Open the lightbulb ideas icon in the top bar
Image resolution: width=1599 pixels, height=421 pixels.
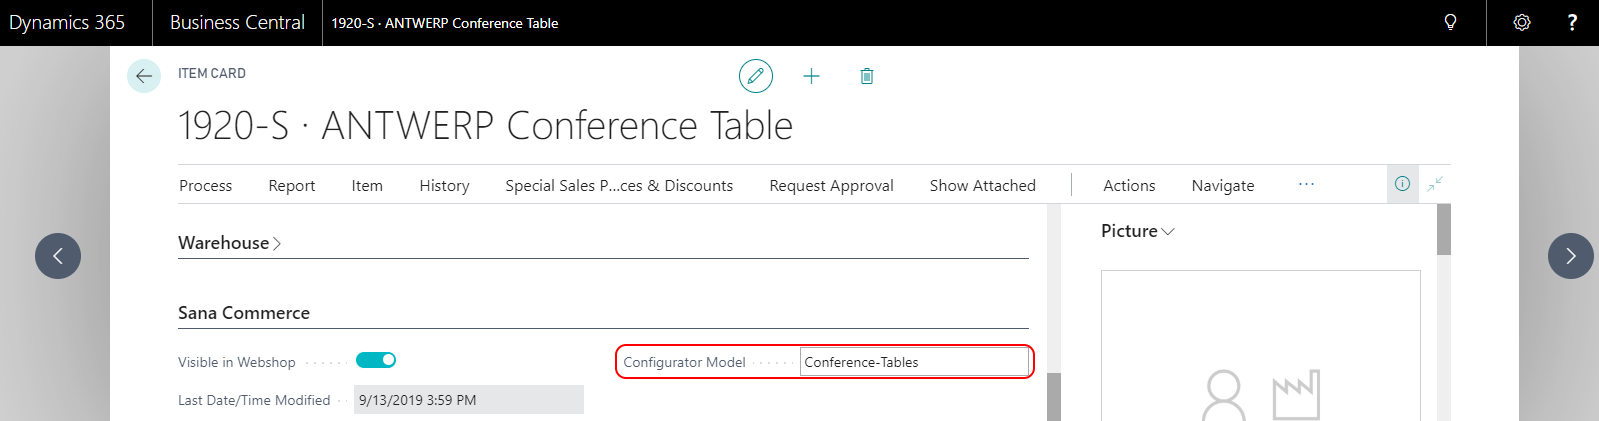(1450, 22)
